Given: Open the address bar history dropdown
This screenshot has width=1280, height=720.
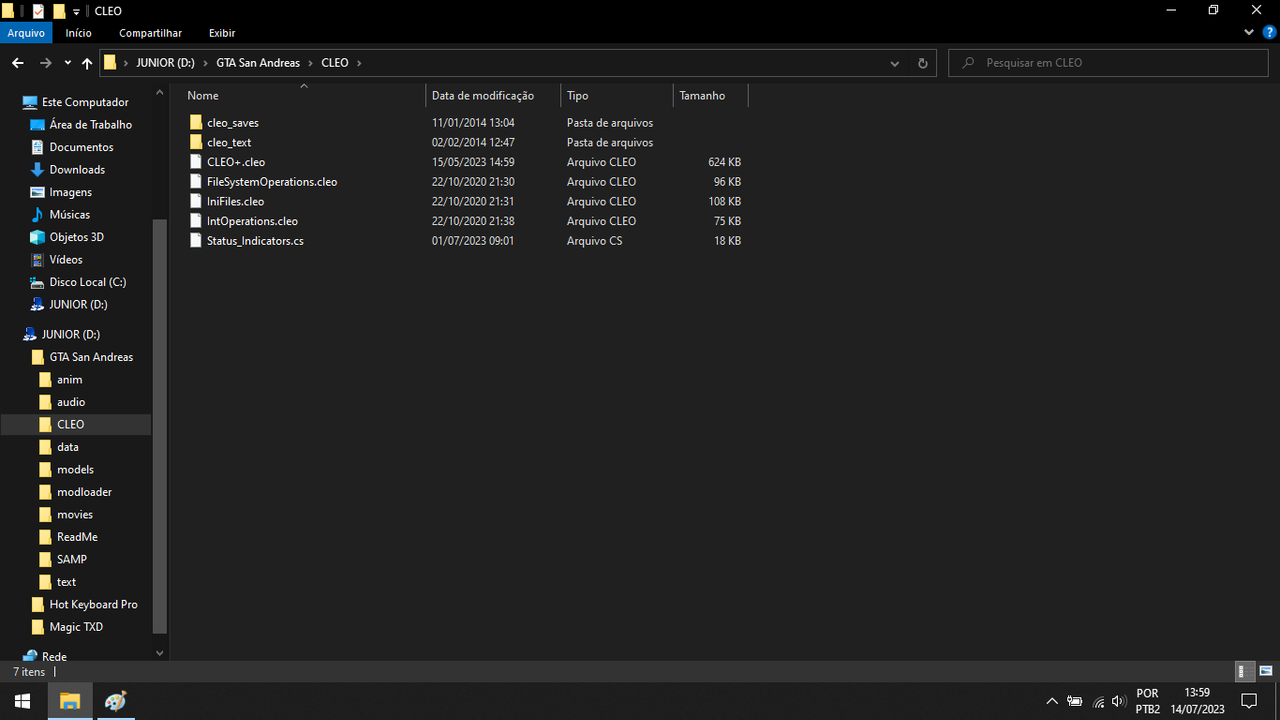Looking at the screenshot, I should pyautogui.click(x=895, y=63).
